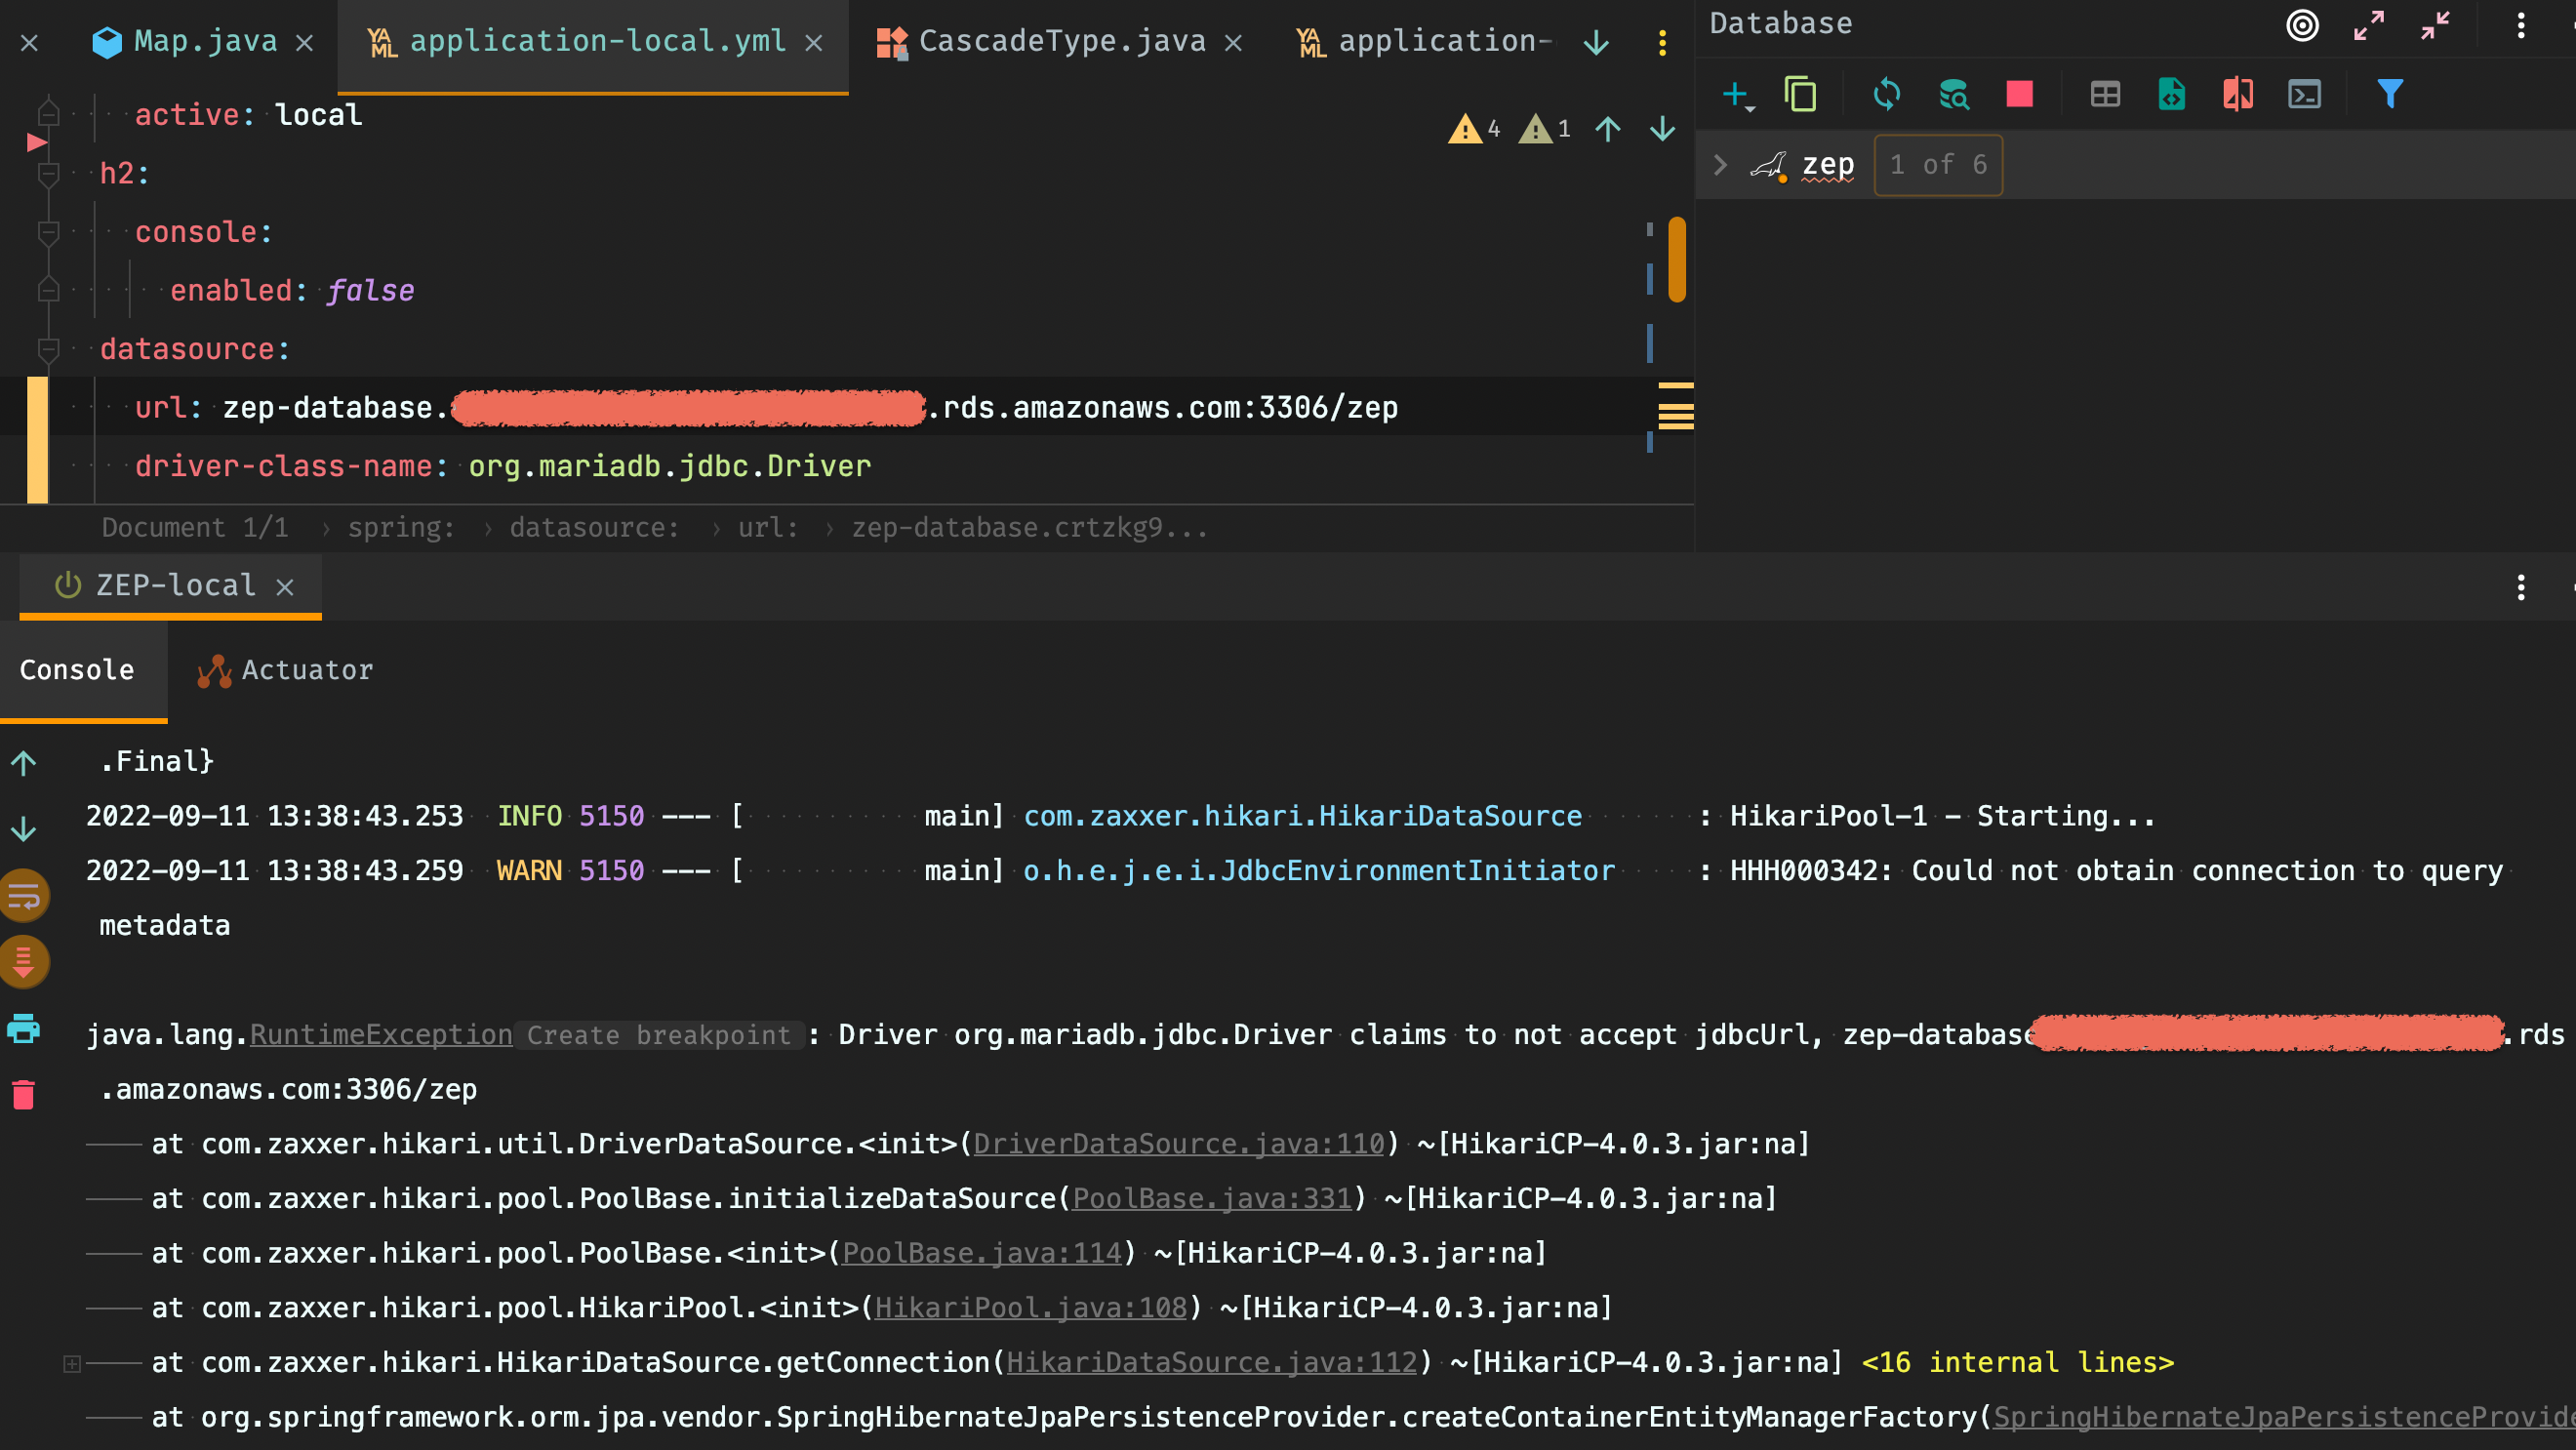Screen dimensions: 2576x1450
Task: Open DriverDataSource.java:110 link
Action: coord(1179,1144)
